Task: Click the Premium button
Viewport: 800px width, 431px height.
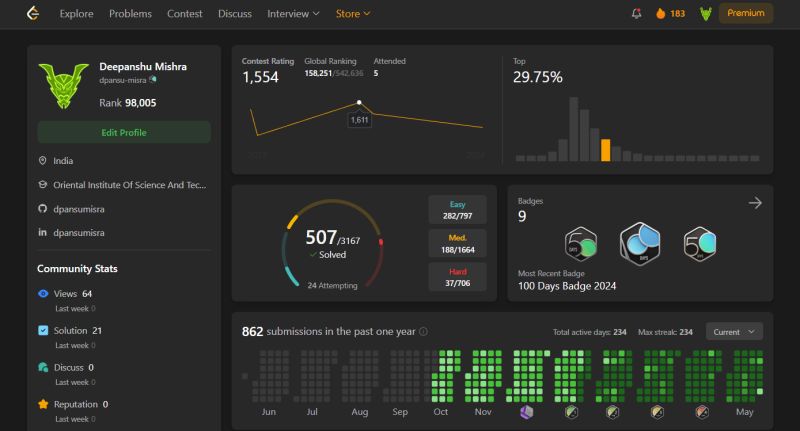Action: (746, 13)
